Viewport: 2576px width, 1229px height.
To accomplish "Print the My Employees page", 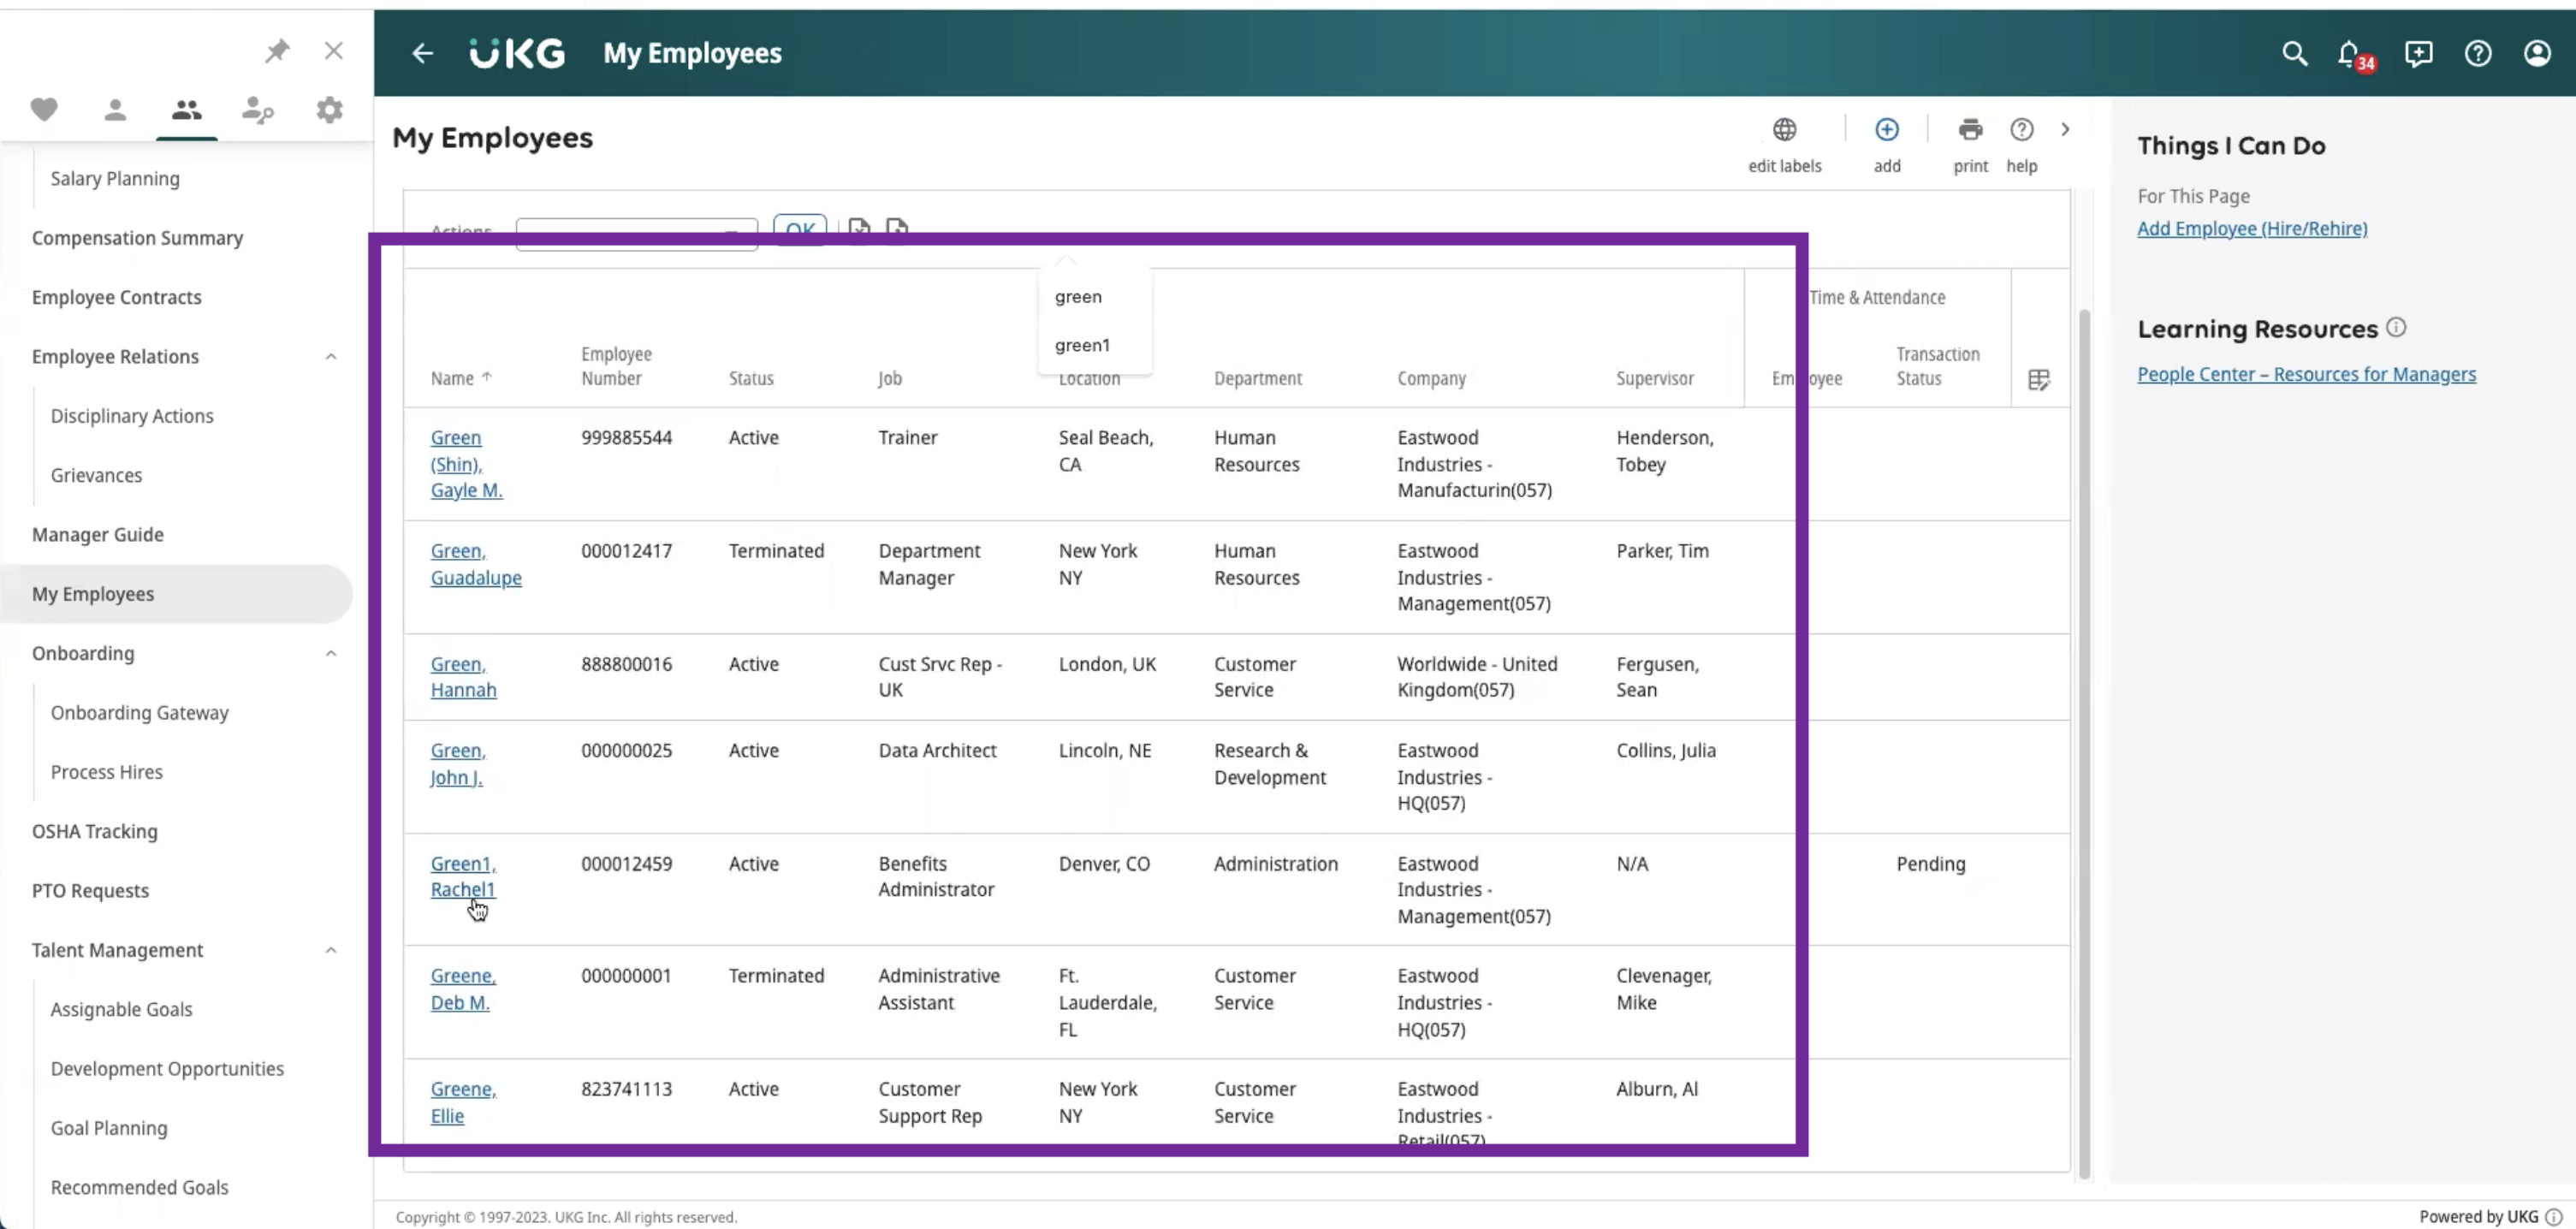I will click(1970, 130).
